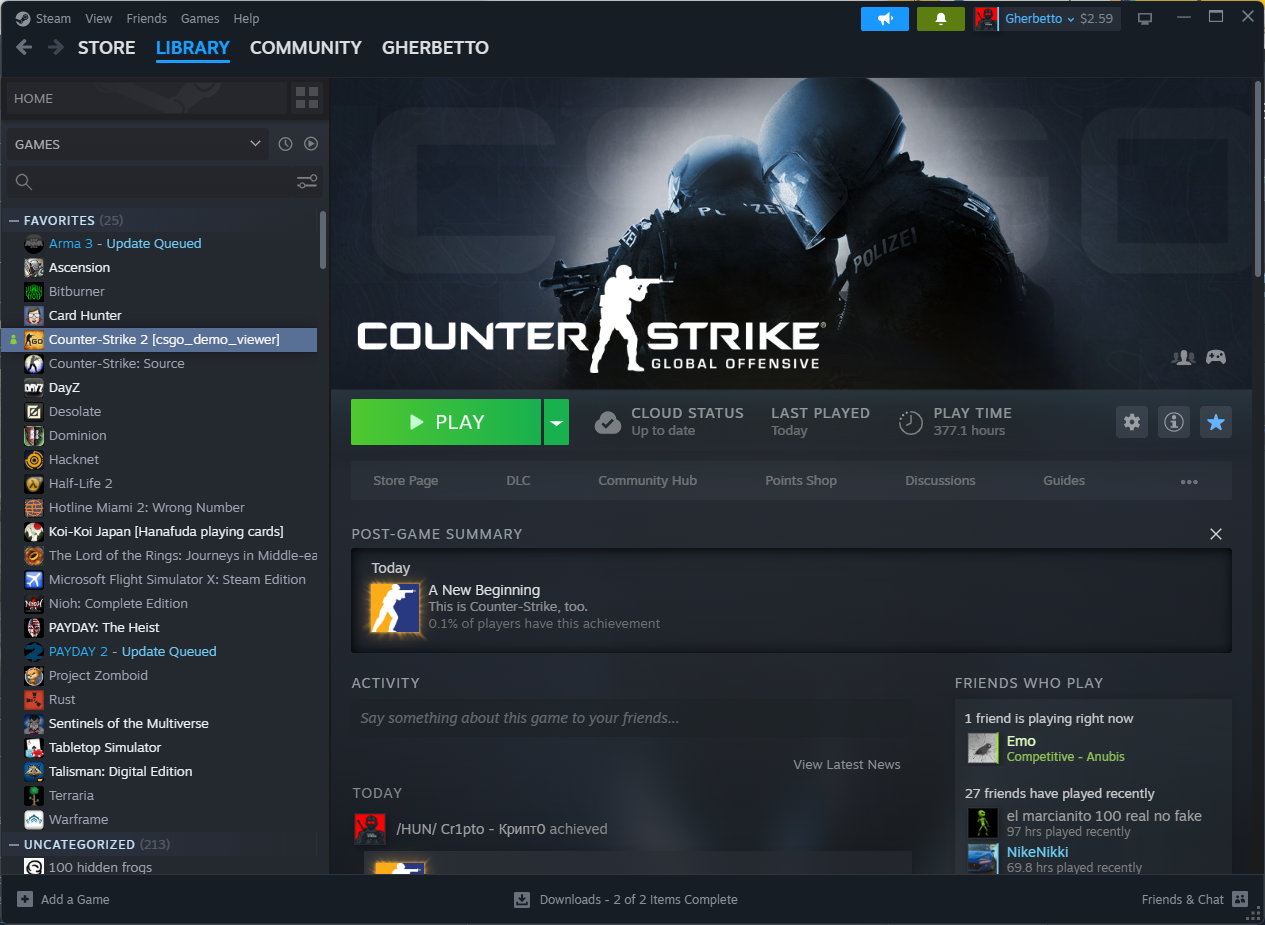This screenshot has height=925, width=1265.
Task: Open the Friends & Chat icon
Action: click(x=1240, y=899)
